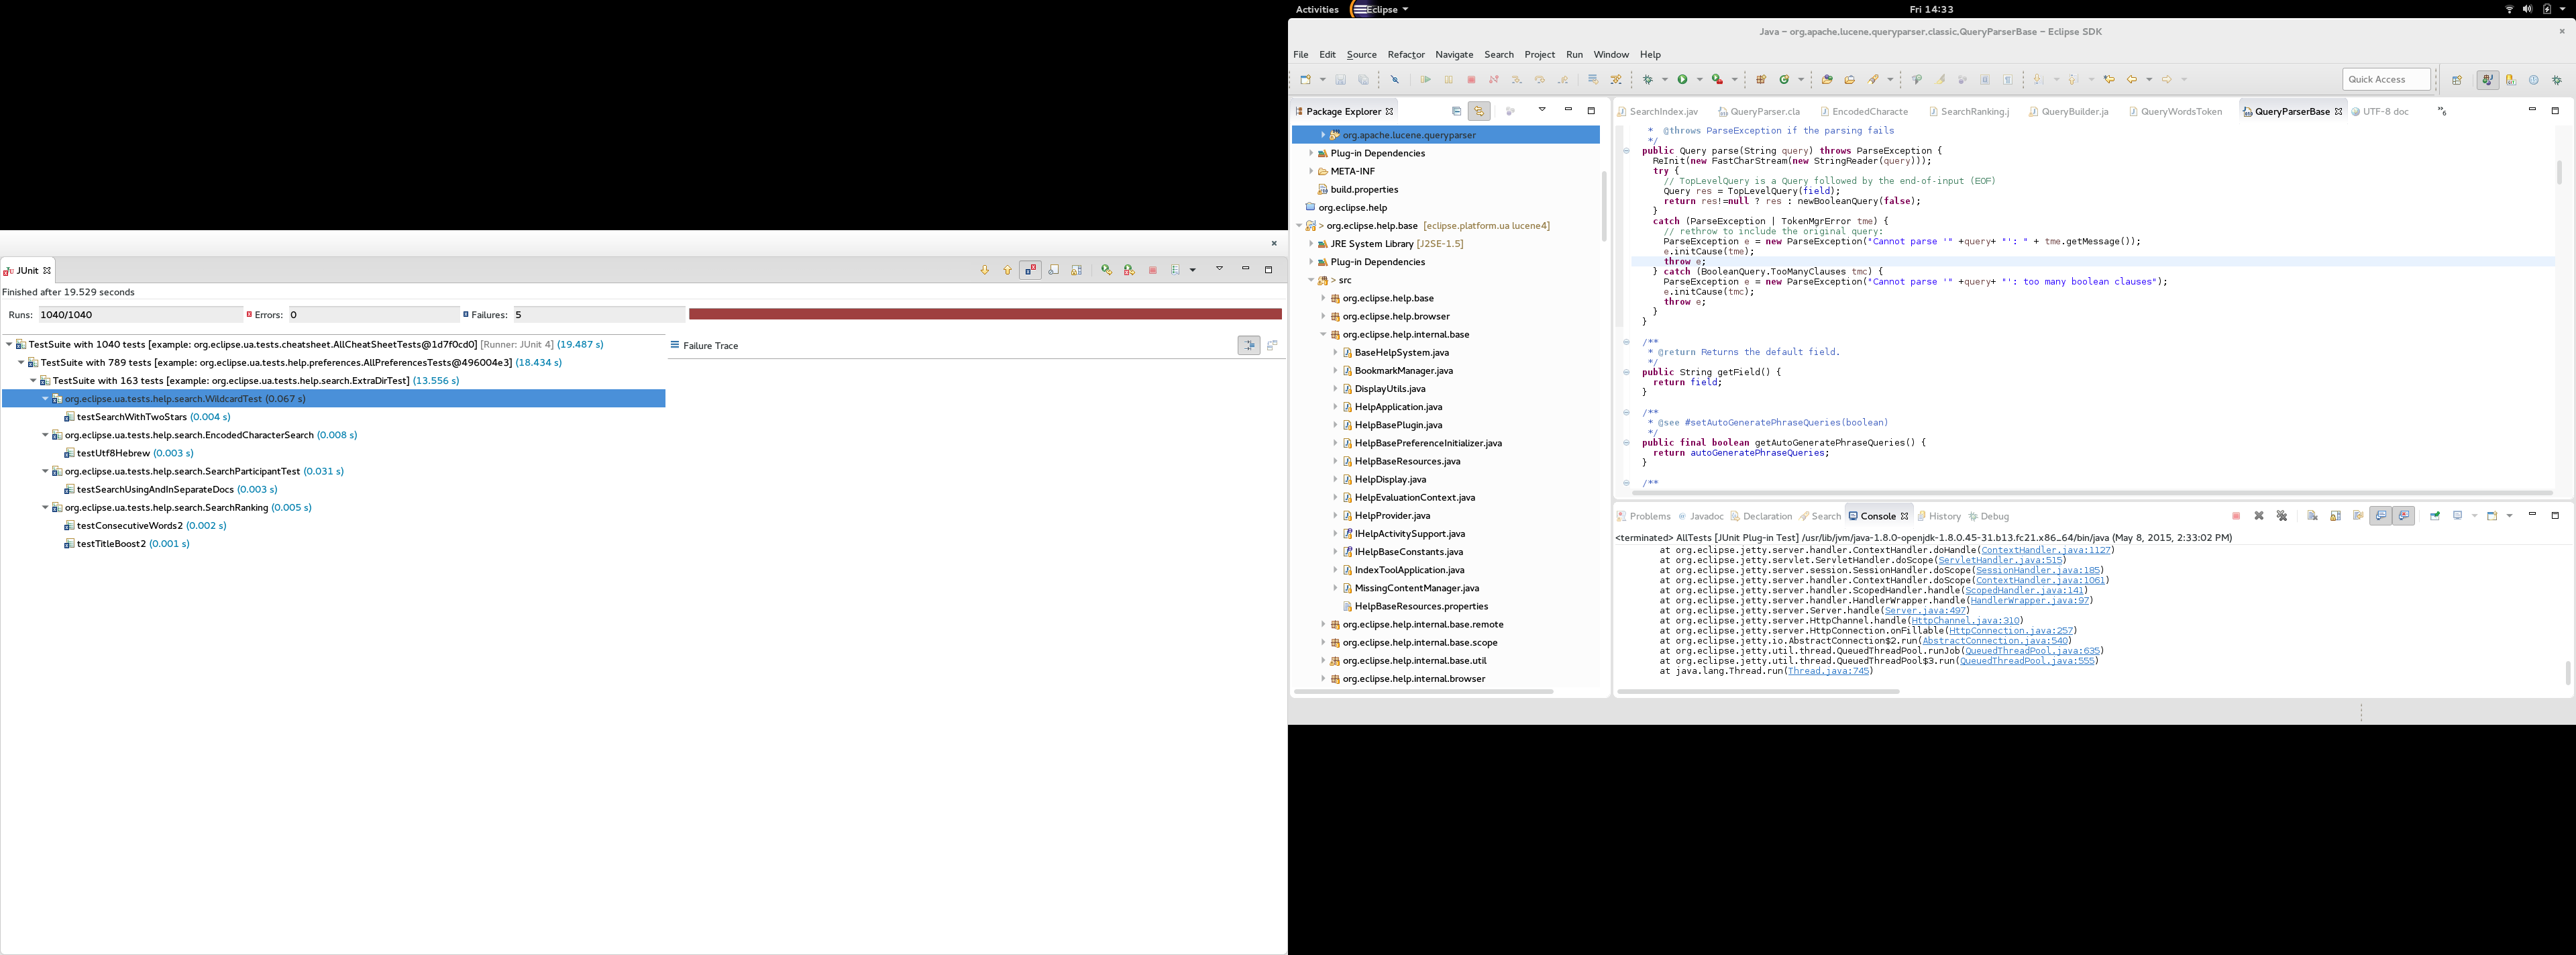
Task: Click Remove All Terminated Launches icon
Action: coord(2282,516)
